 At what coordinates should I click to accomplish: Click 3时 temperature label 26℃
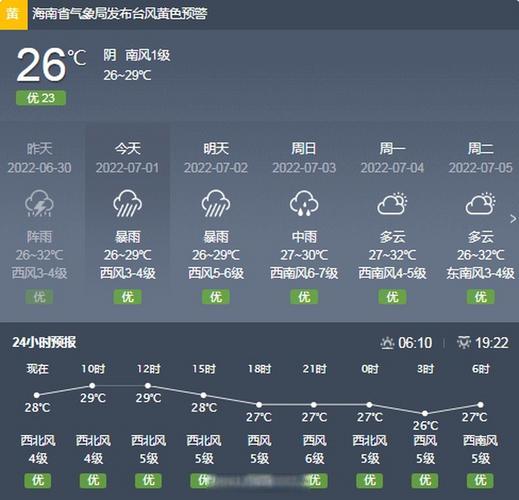(425, 425)
